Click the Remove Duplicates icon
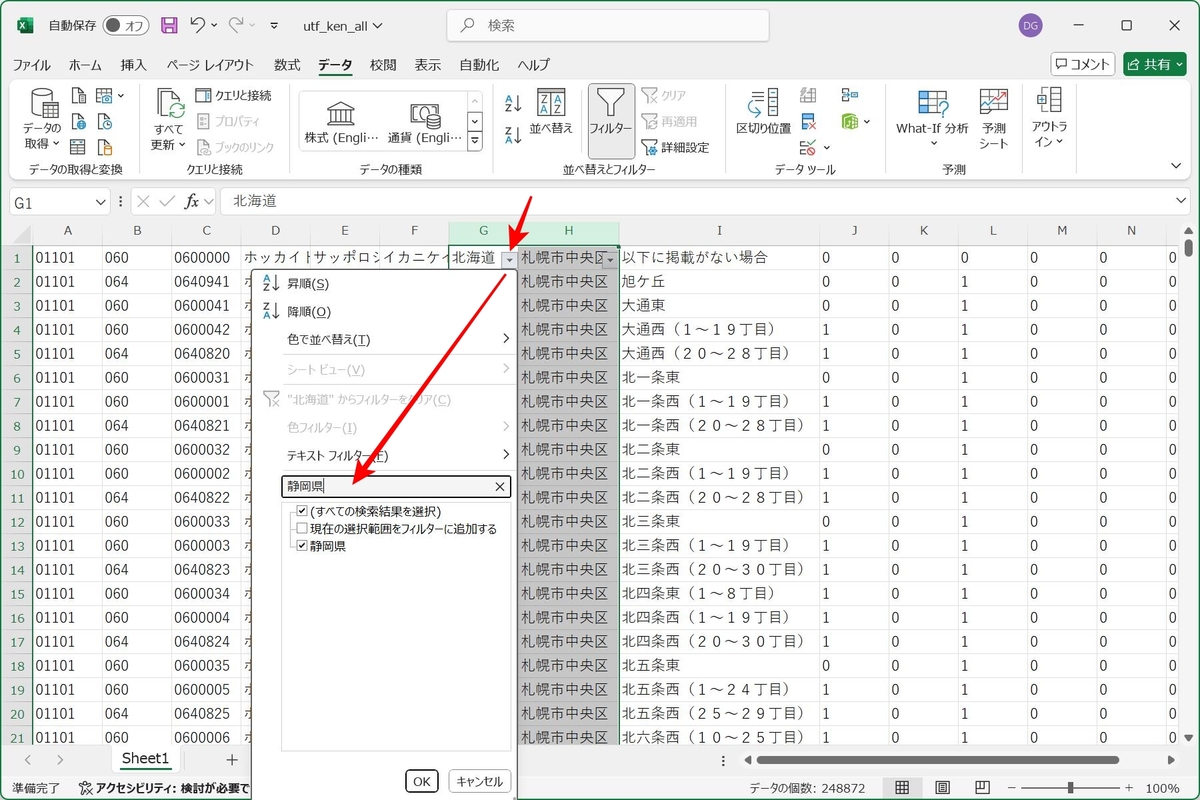 (809, 122)
